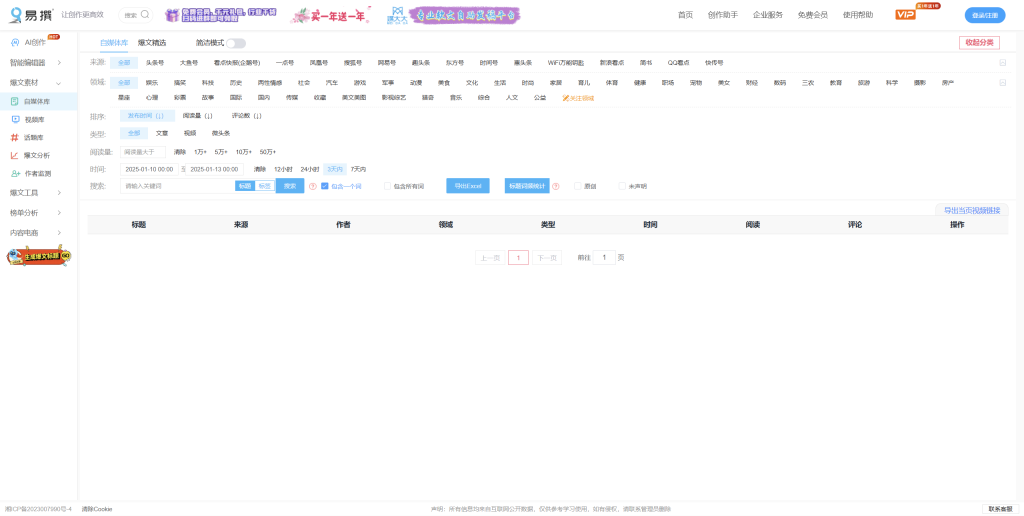The width and height of the screenshot is (1024, 516).
Task: Open the 生成爆文标题 GO banner
Action: pos(39,257)
